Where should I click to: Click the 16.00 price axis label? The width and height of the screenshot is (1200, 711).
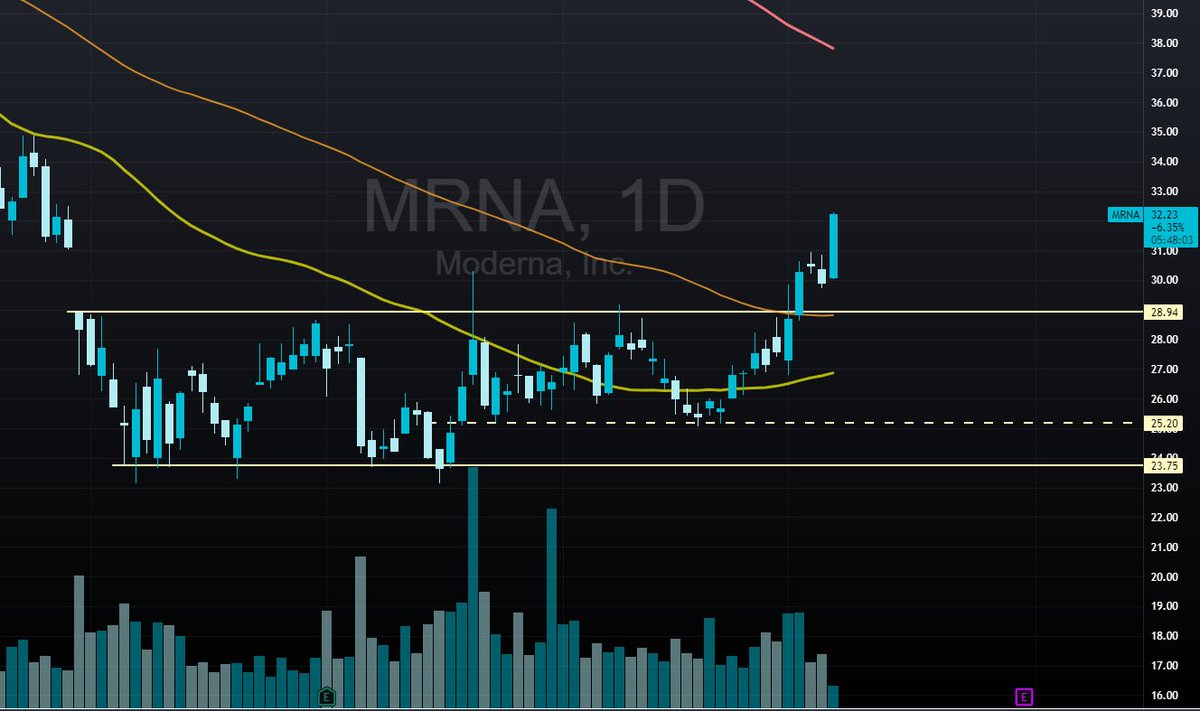[x=1164, y=696]
